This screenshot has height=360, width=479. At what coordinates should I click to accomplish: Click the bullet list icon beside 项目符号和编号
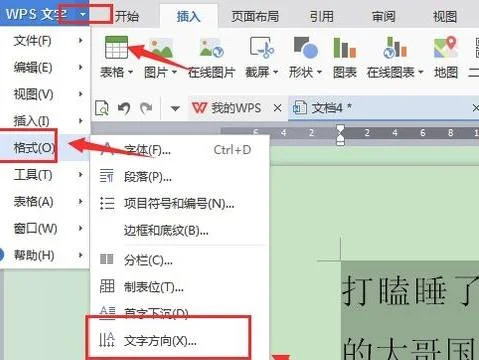(x=107, y=203)
